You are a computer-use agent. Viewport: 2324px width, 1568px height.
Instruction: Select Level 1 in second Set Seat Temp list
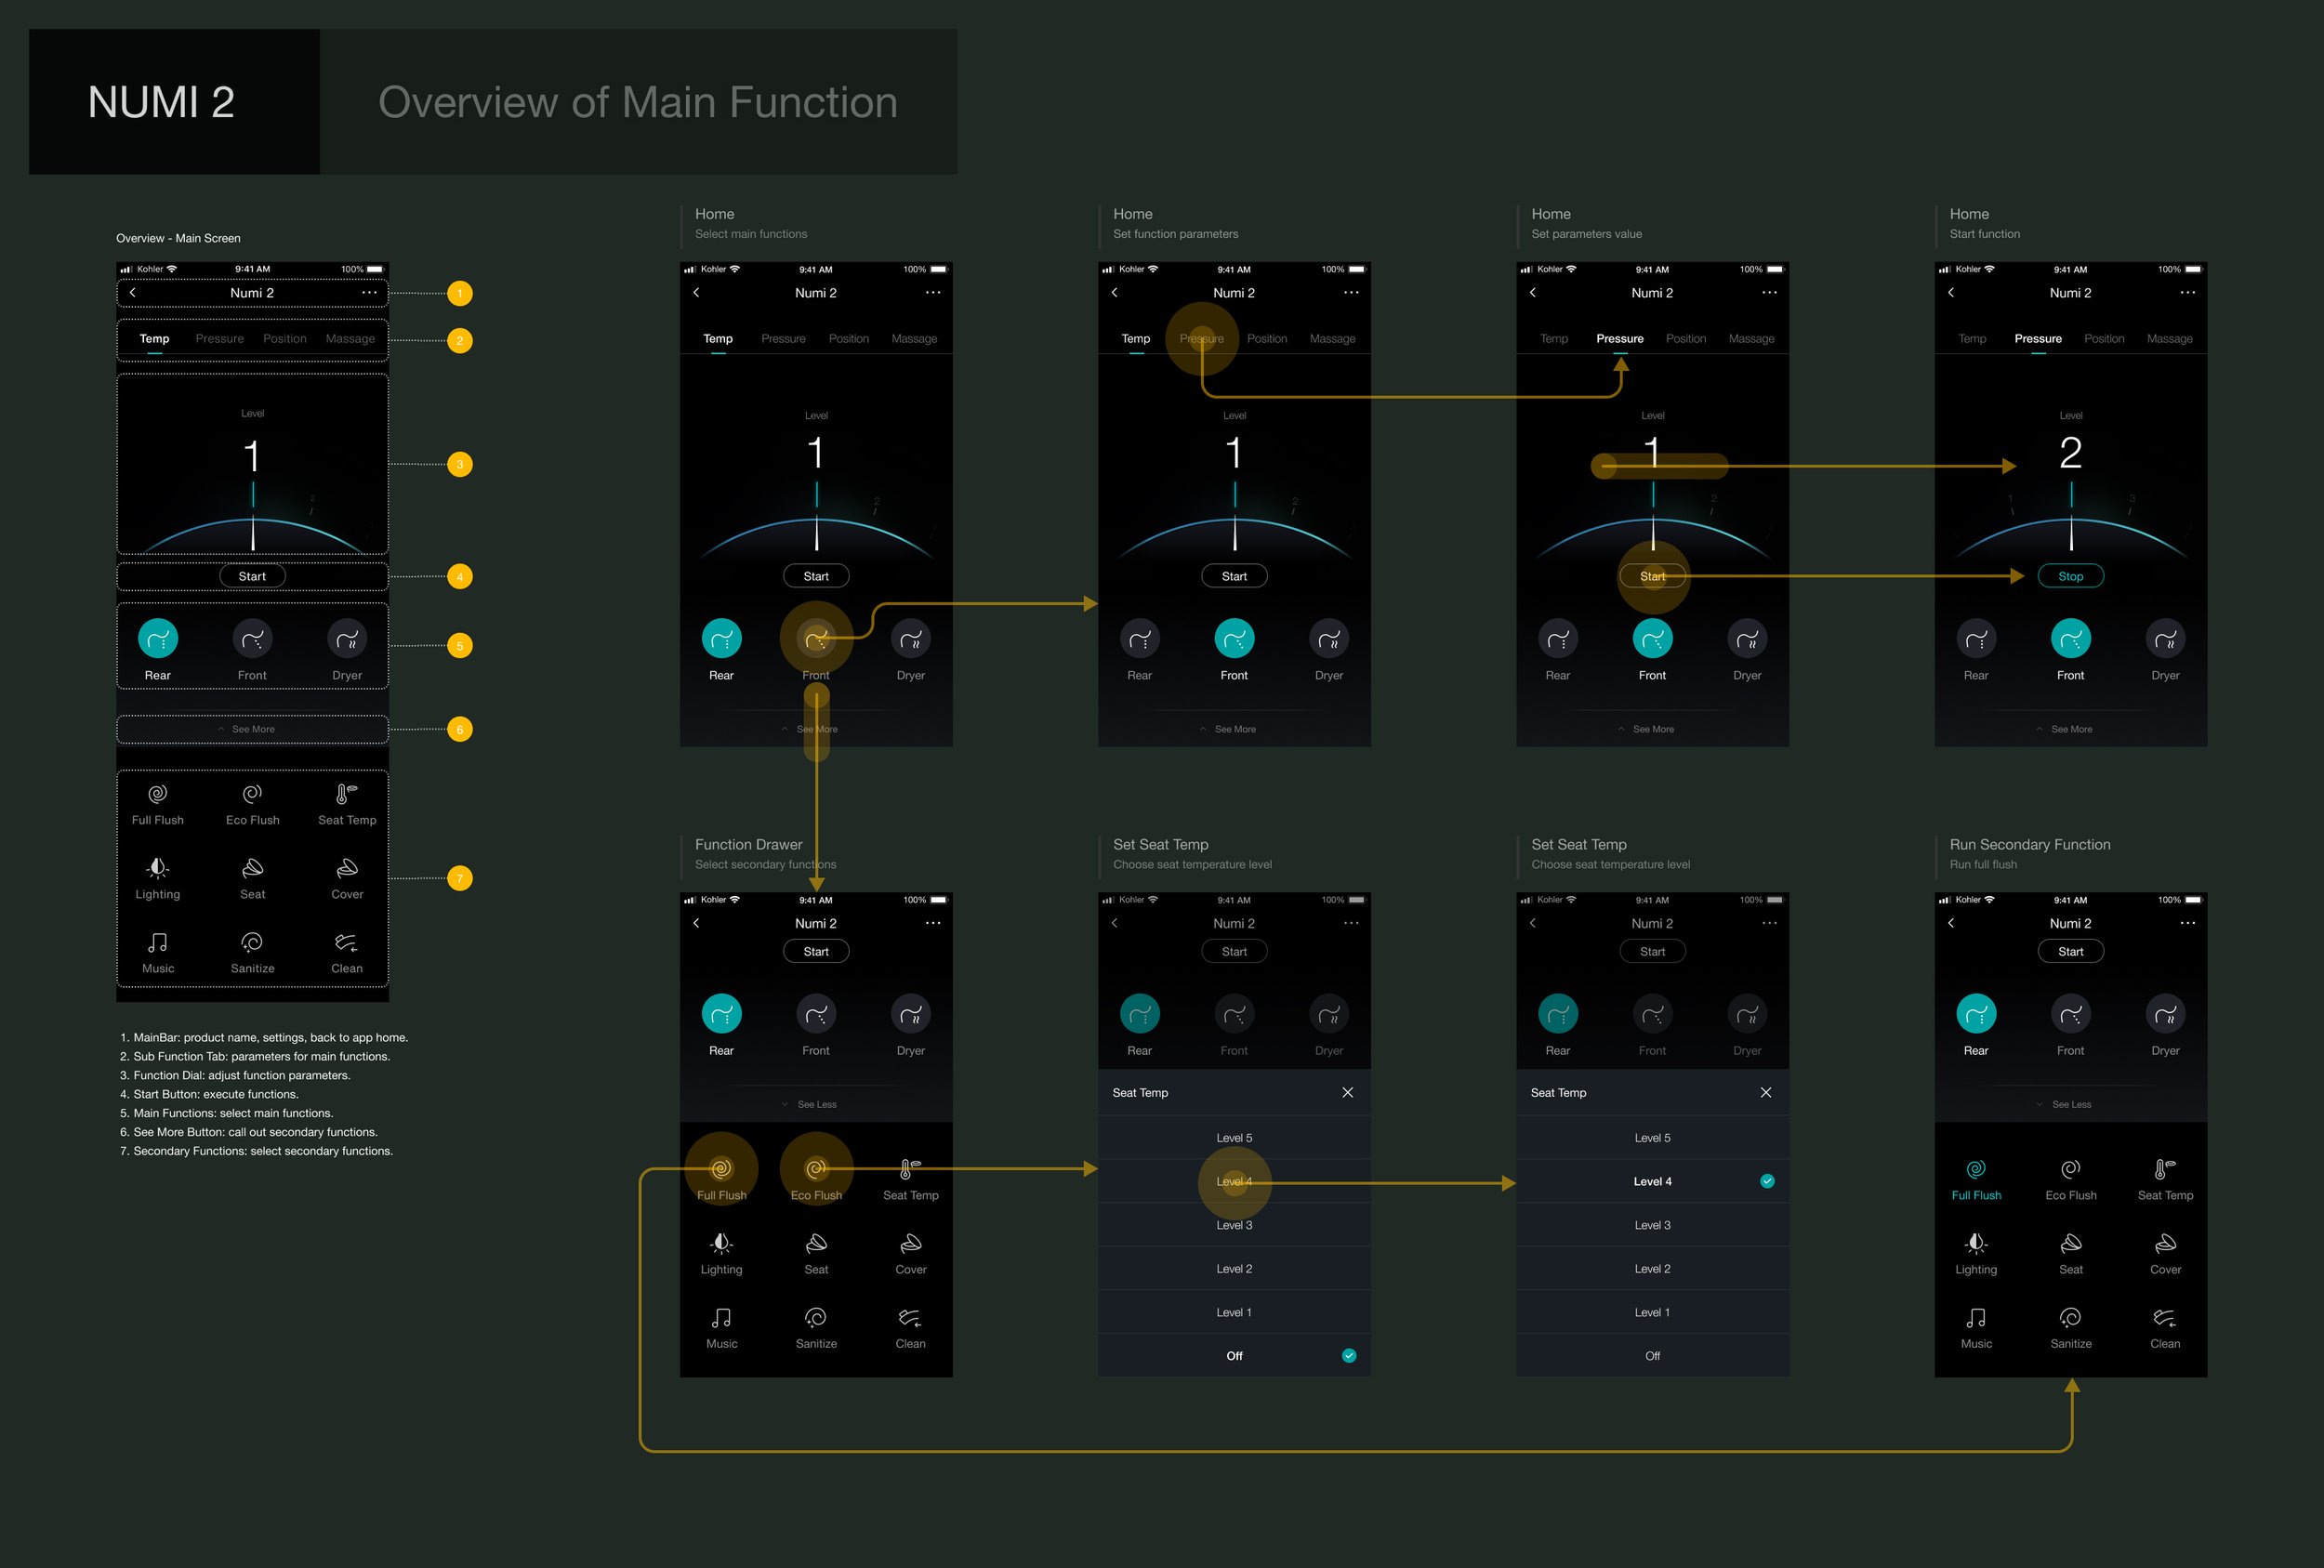(1652, 1313)
